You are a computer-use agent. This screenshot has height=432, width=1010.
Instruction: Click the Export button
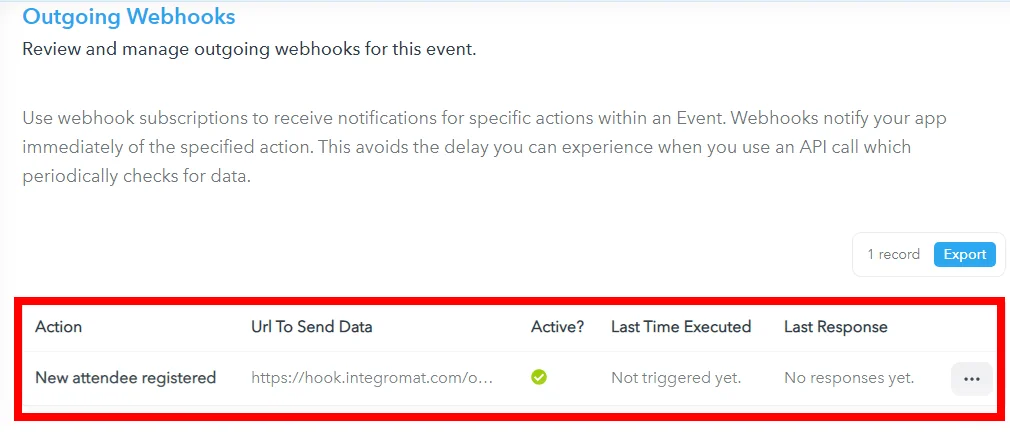point(964,254)
